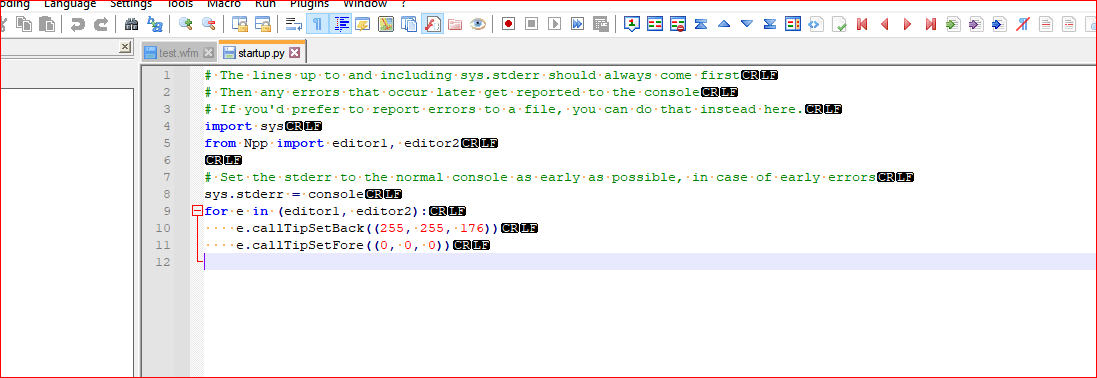This screenshot has height=378, width=1097.
Task: Click the purple arrow document icon
Action: click(976, 24)
